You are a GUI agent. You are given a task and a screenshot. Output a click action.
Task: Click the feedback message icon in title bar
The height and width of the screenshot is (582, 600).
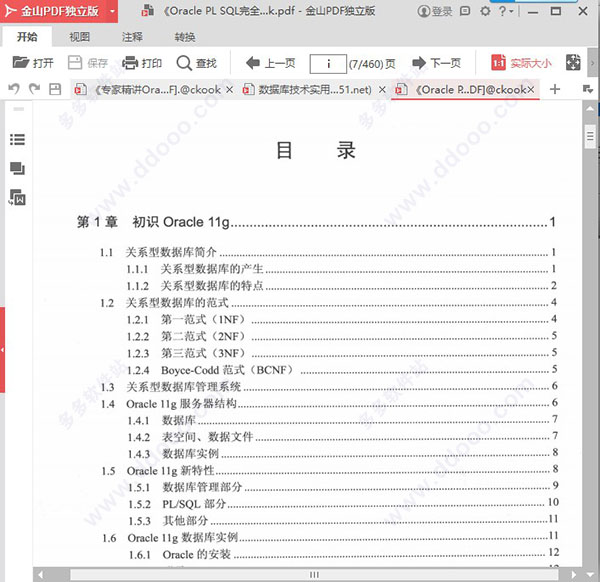[x=465, y=11]
